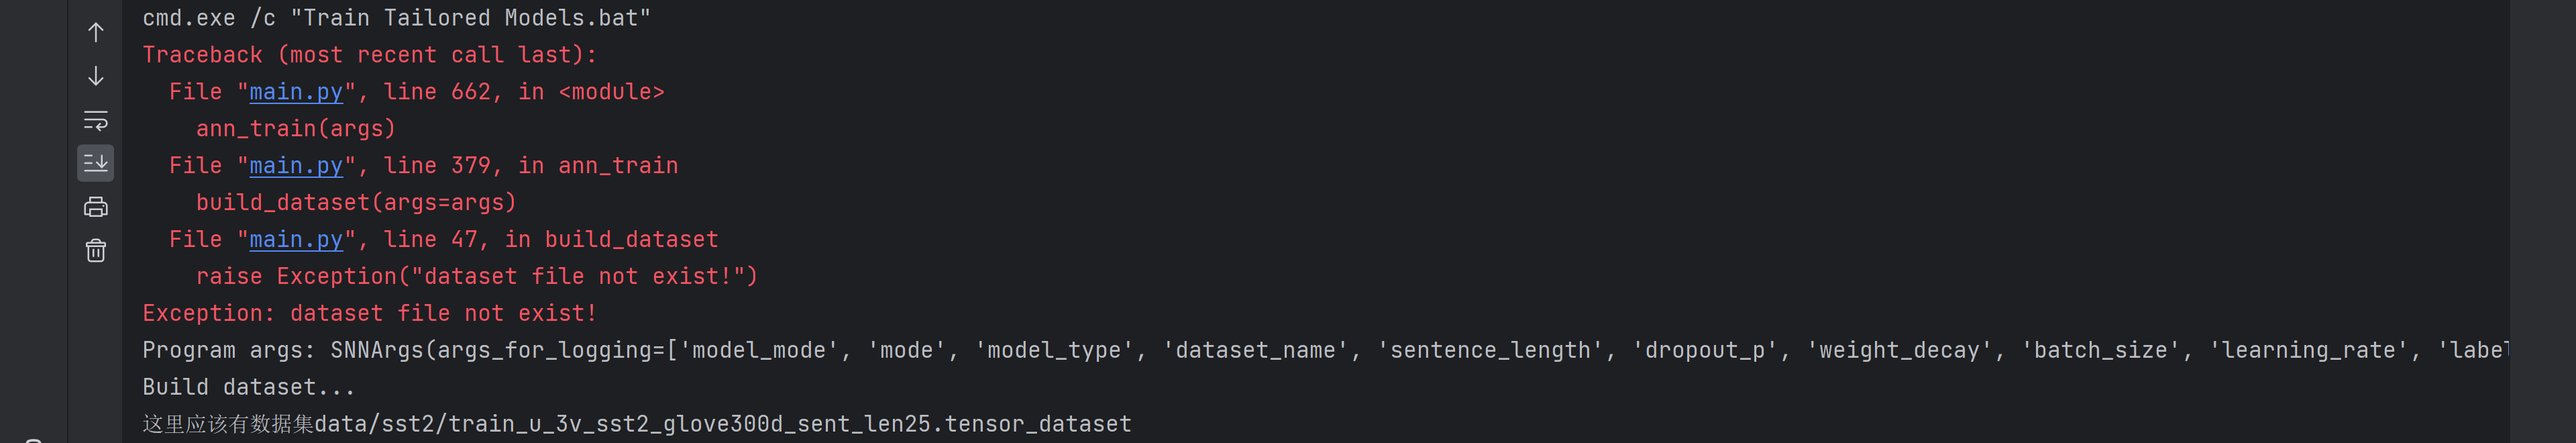
Task: Click the 'Build dataset...' output line
Action: coord(248,388)
